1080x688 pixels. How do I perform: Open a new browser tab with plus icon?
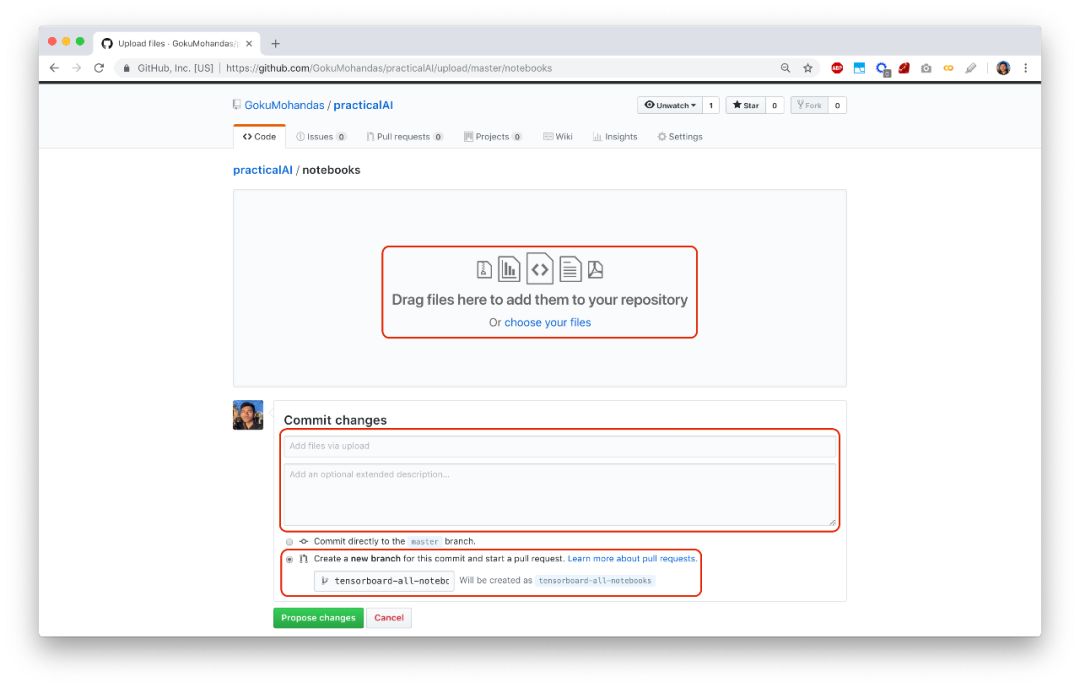pyautogui.click(x=276, y=43)
